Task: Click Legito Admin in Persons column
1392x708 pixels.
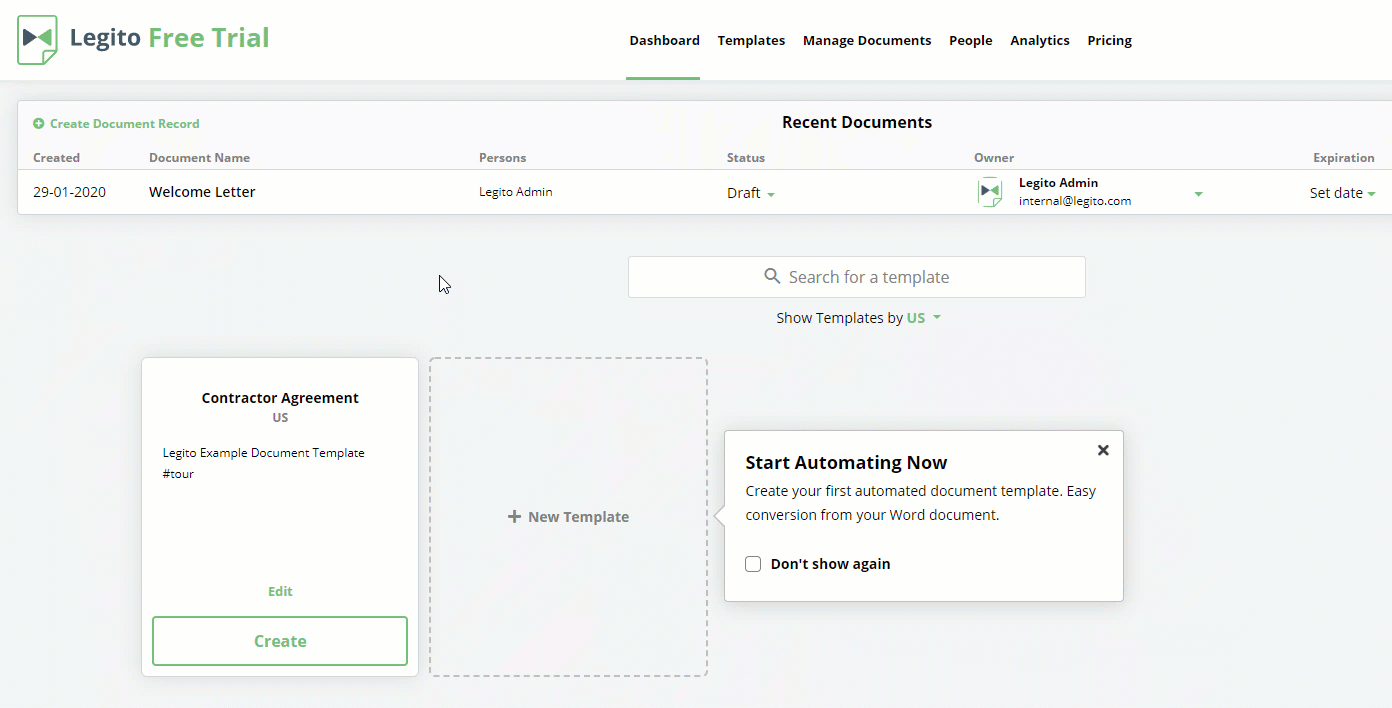Action: click(x=515, y=192)
